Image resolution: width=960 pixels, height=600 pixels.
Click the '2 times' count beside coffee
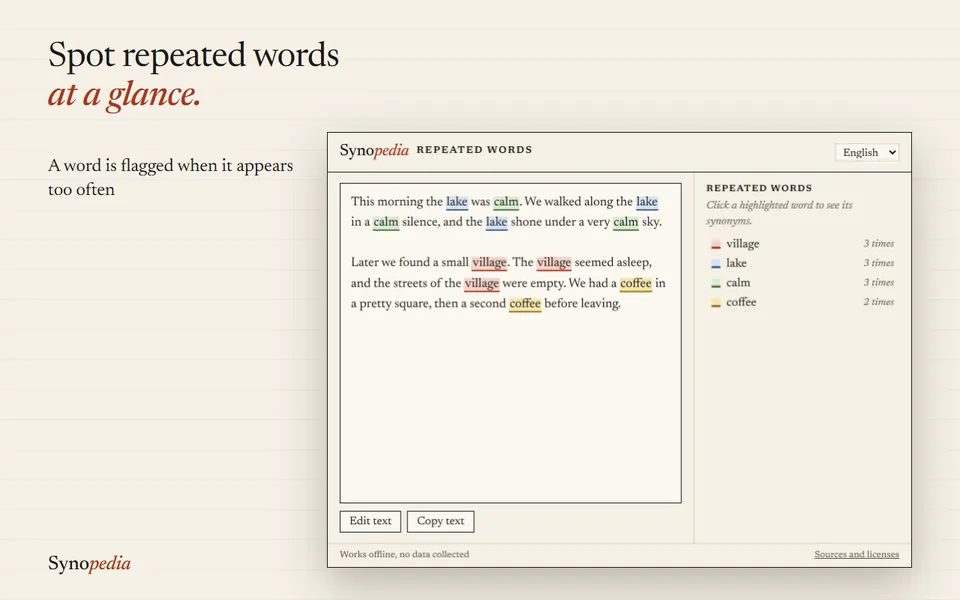(879, 302)
